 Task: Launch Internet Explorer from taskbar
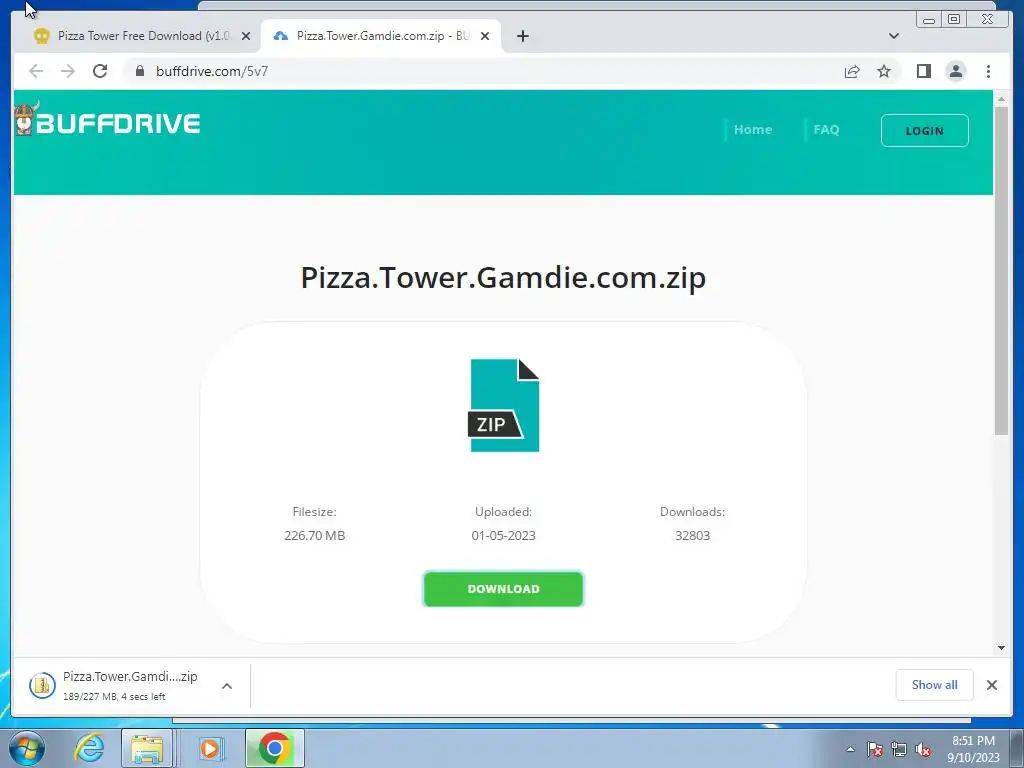point(89,748)
